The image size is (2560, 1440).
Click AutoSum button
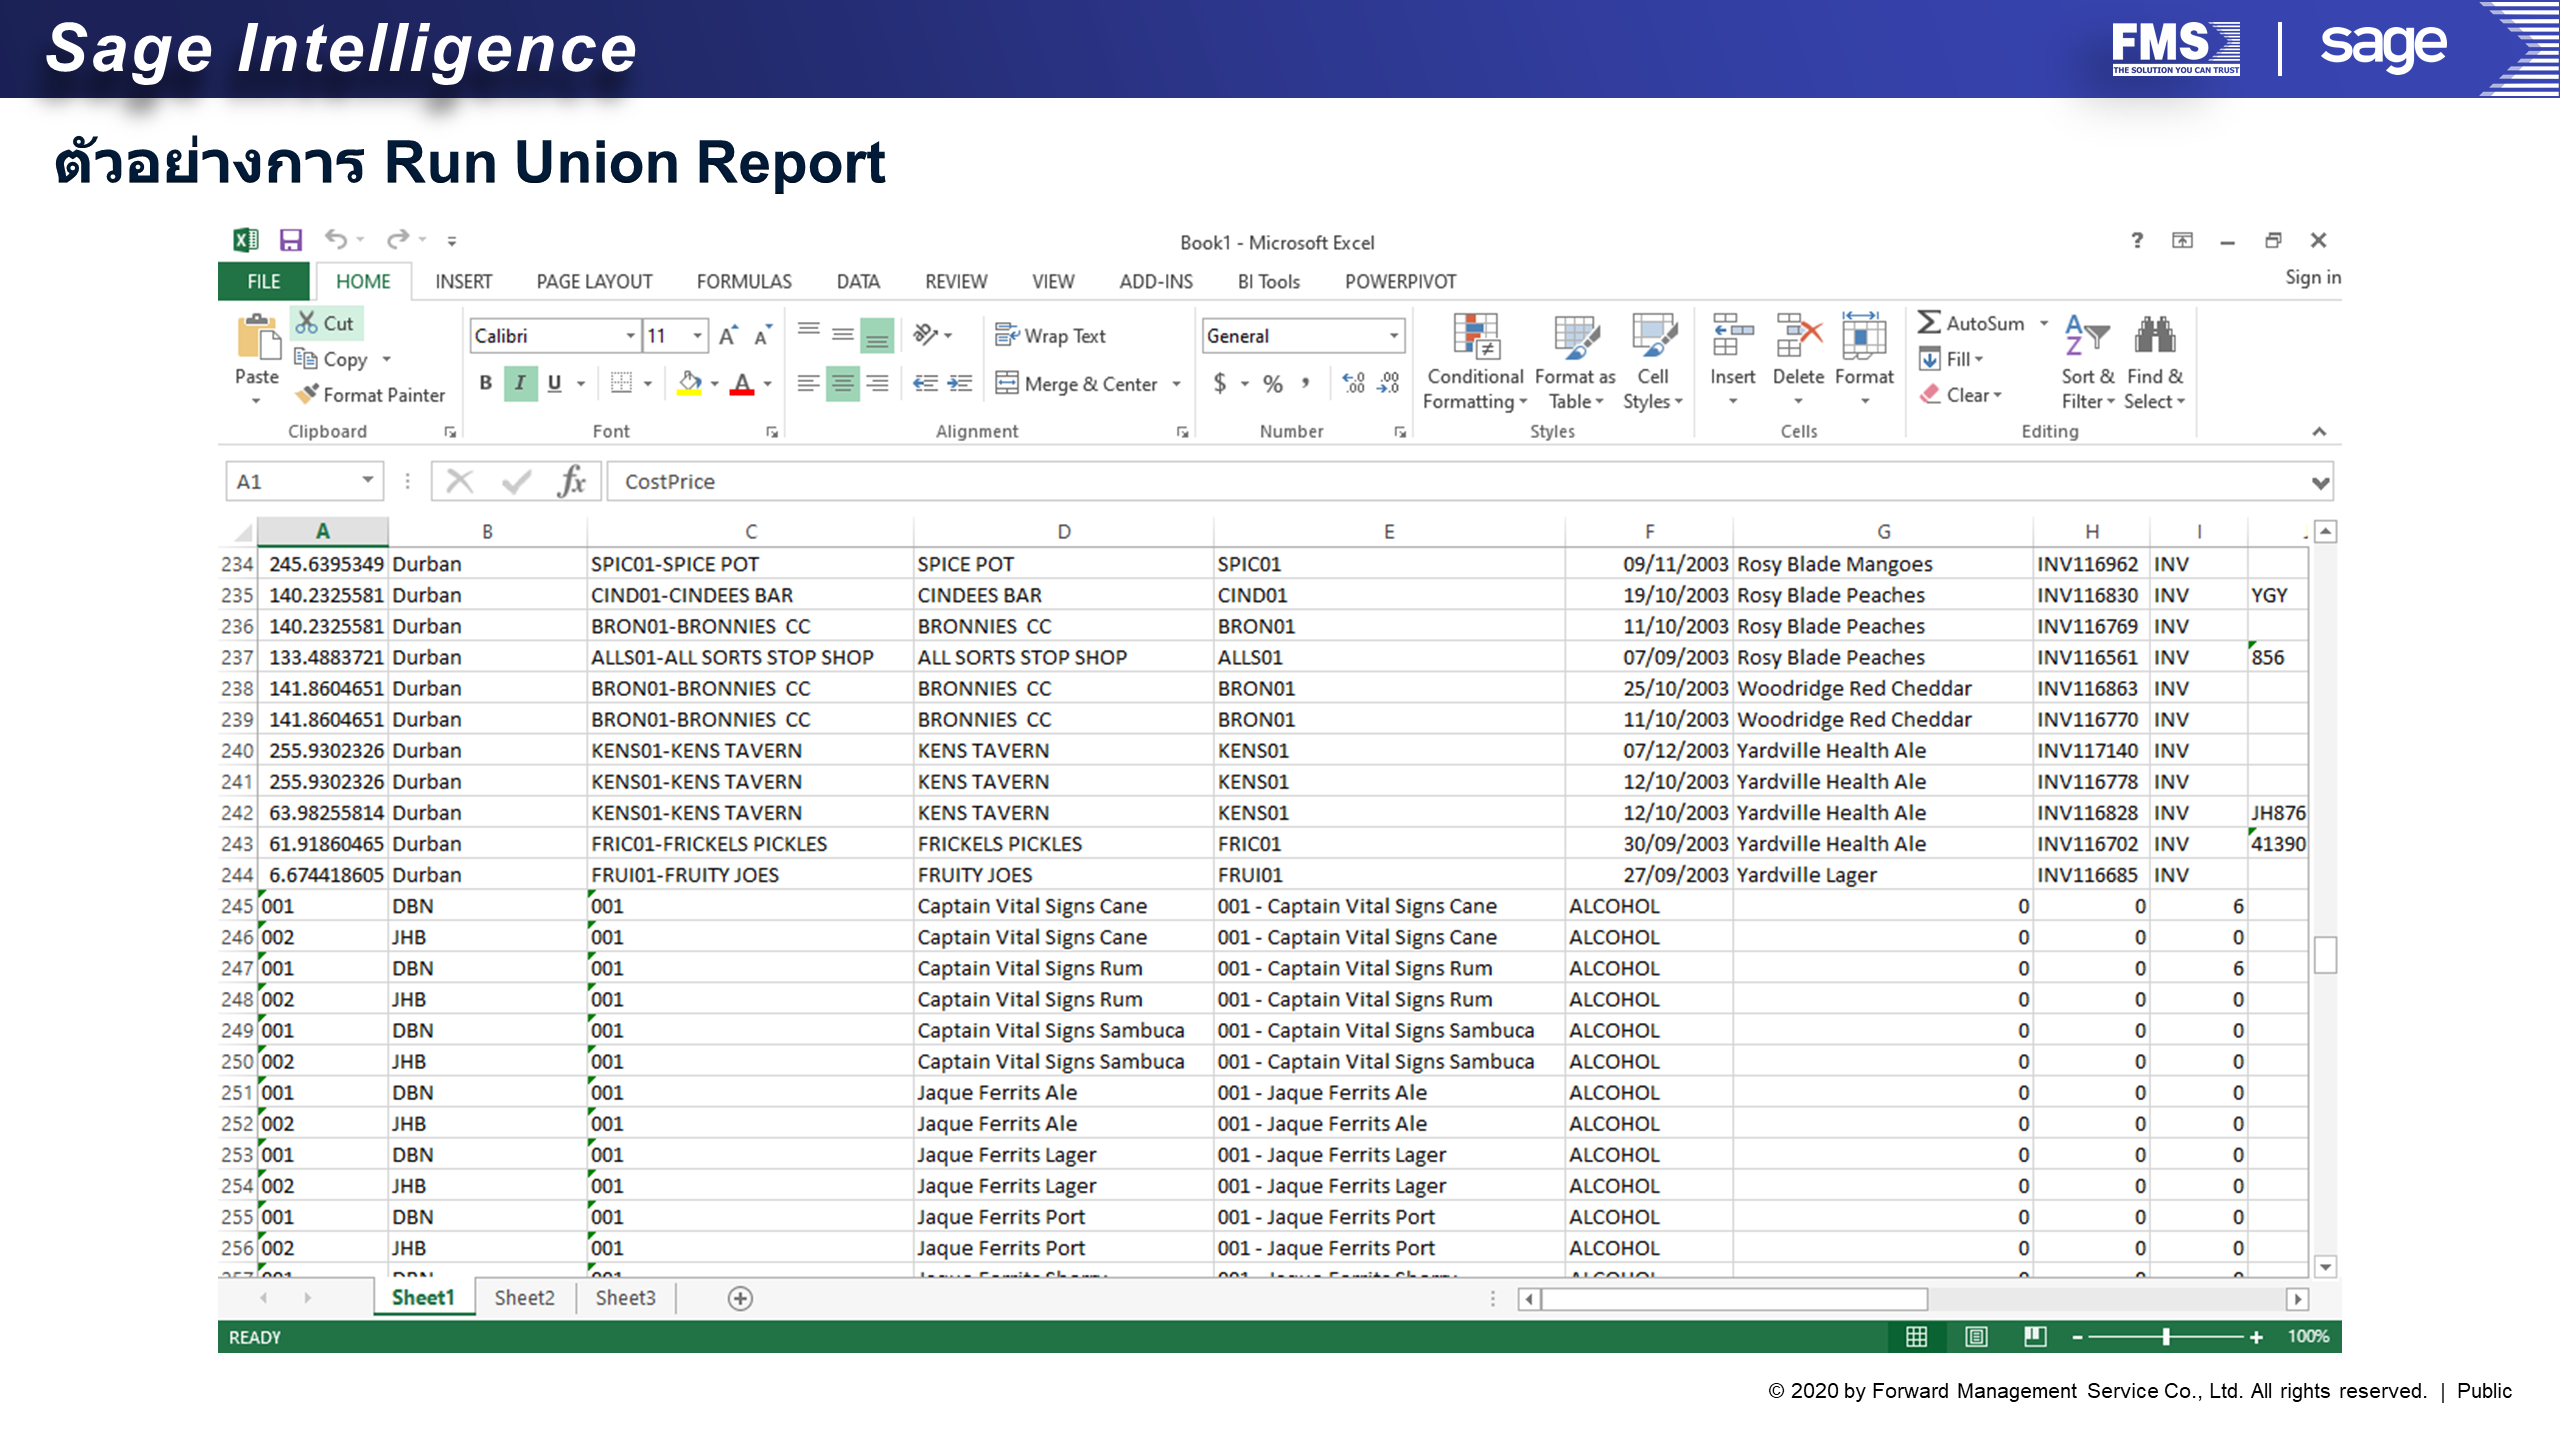point(1971,323)
